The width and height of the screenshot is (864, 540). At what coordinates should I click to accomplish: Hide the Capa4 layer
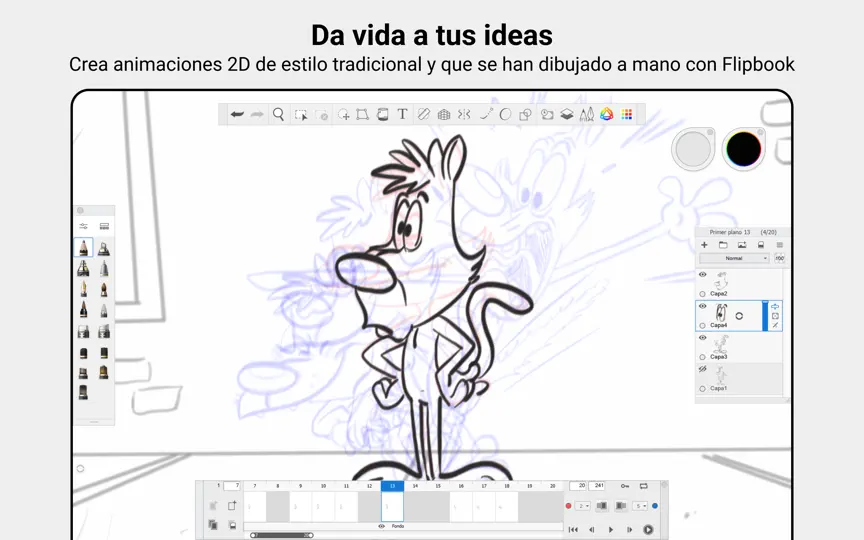[x=703, y=306]
